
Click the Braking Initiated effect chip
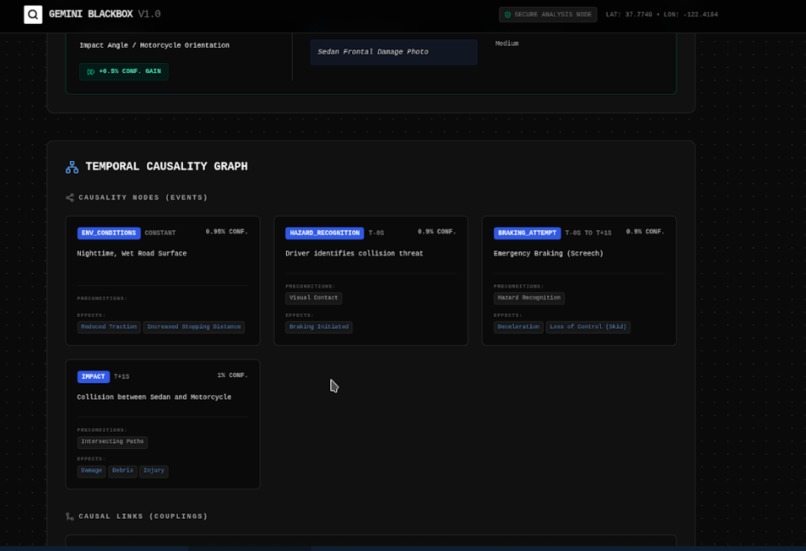319,327
